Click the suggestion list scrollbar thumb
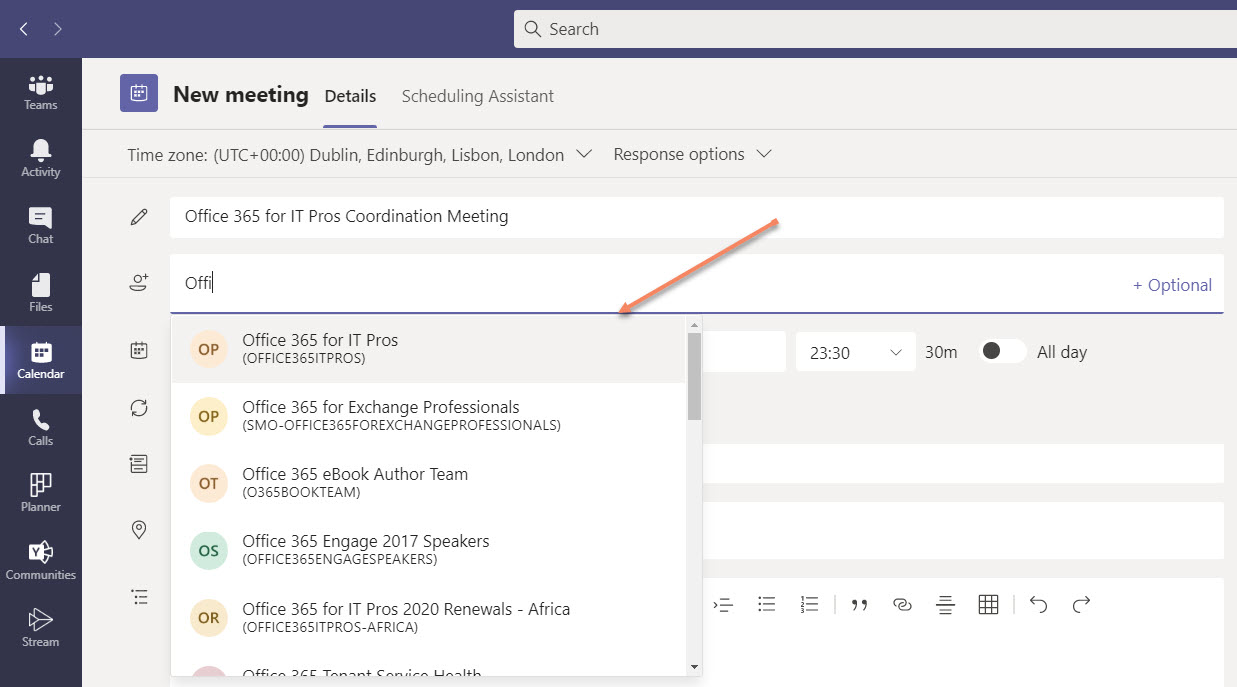This screenshot has height=687, width=1237. click(694, 376)
